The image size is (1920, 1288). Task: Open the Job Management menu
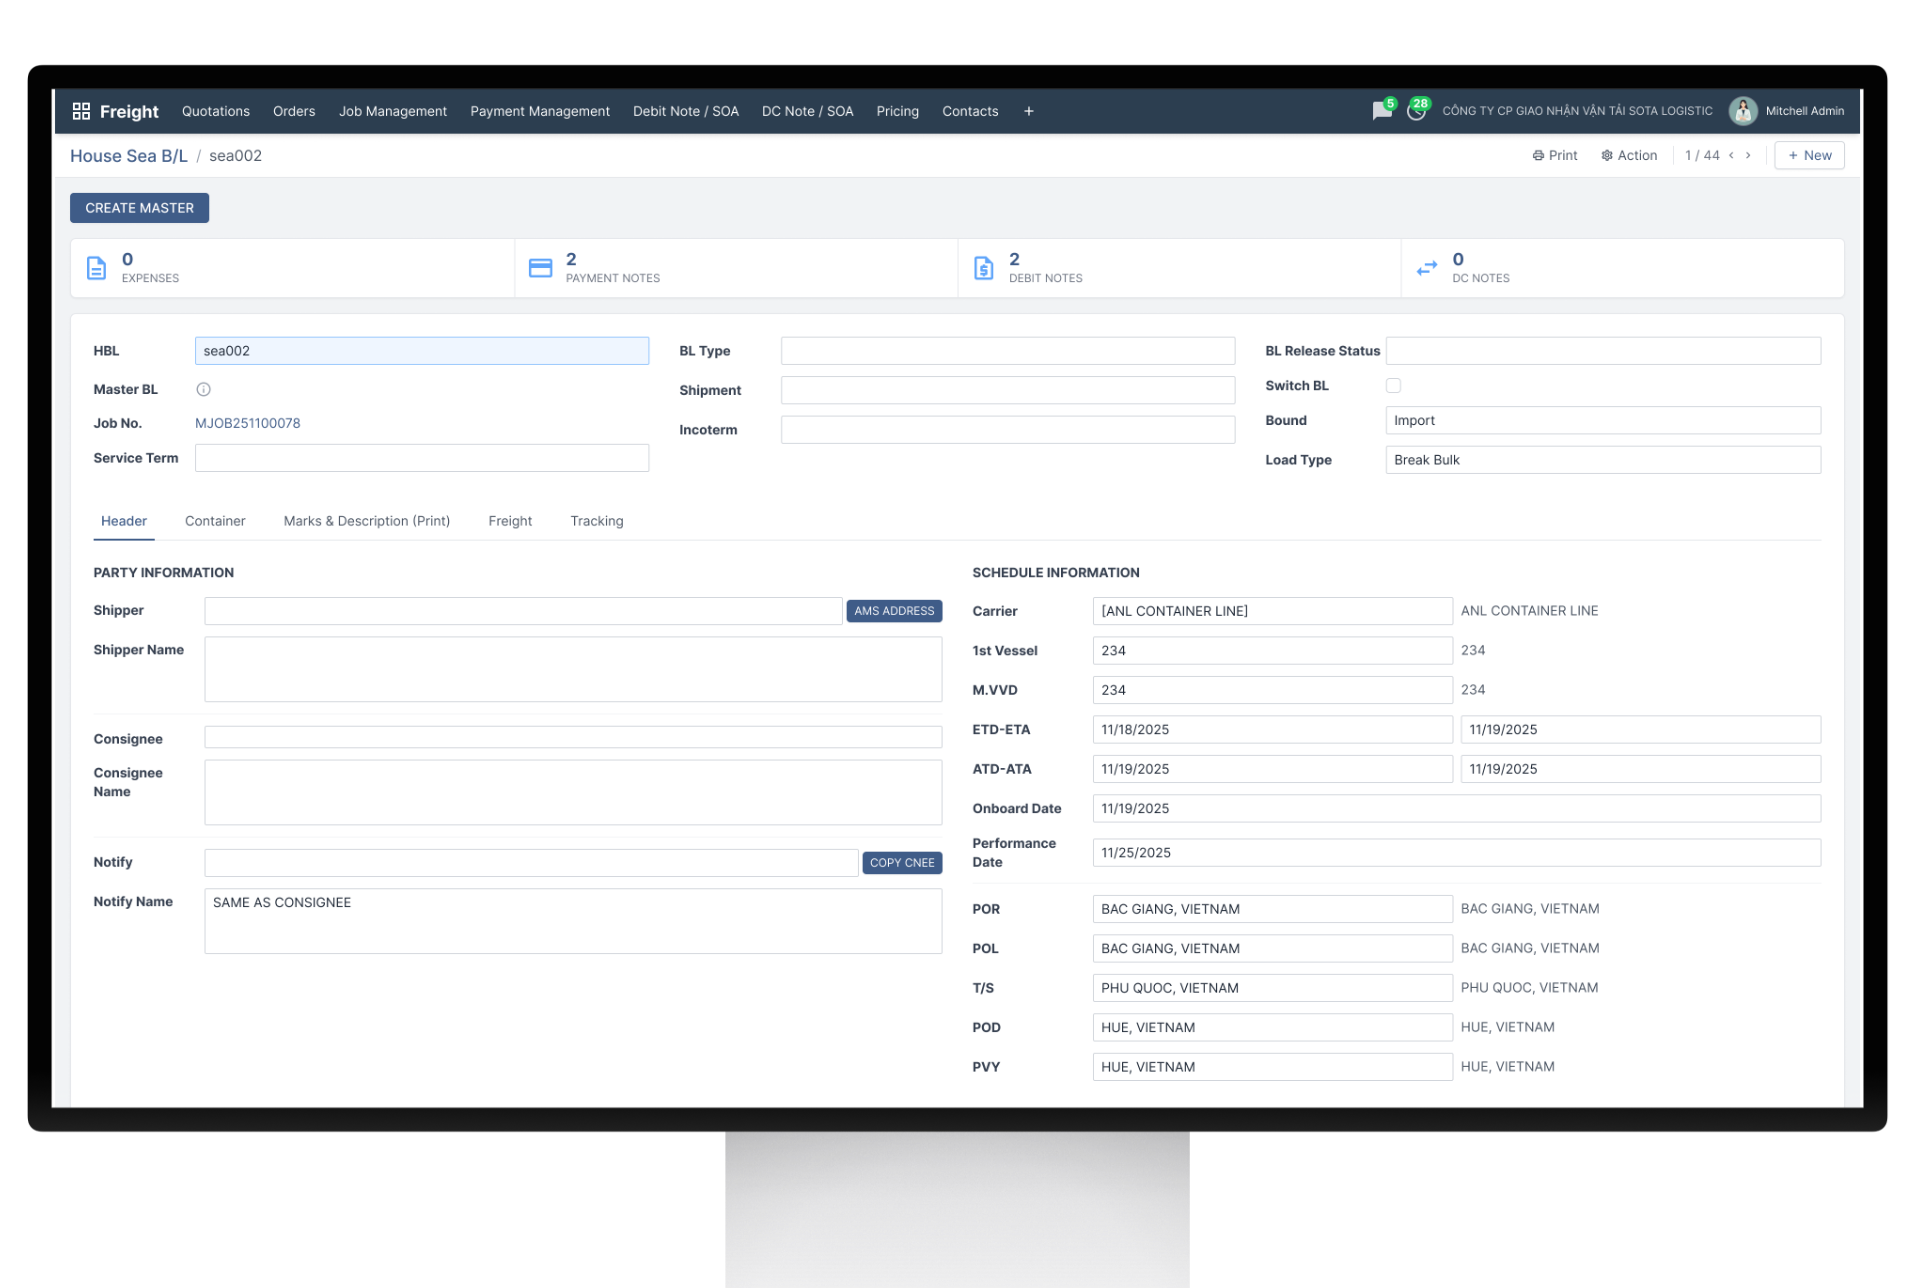[x=392, y=111]
